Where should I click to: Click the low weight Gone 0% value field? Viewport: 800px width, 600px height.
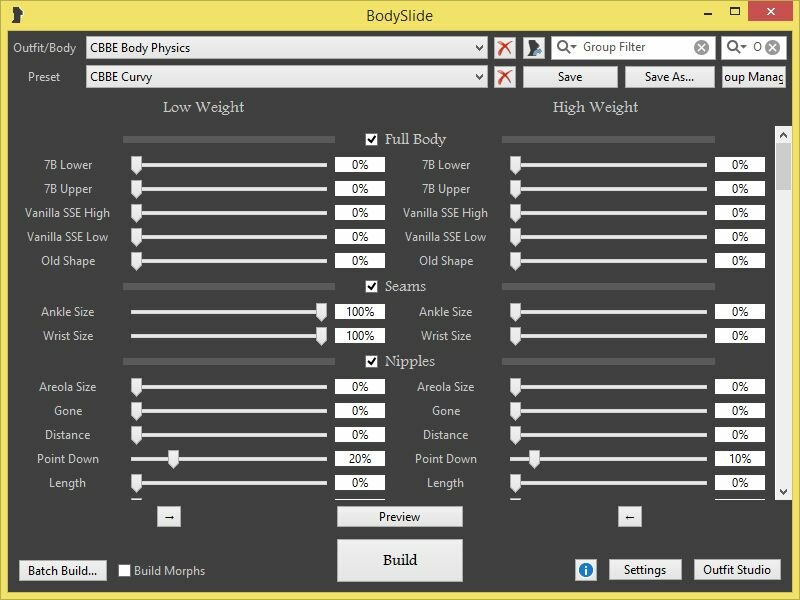[x=360, y=411]
